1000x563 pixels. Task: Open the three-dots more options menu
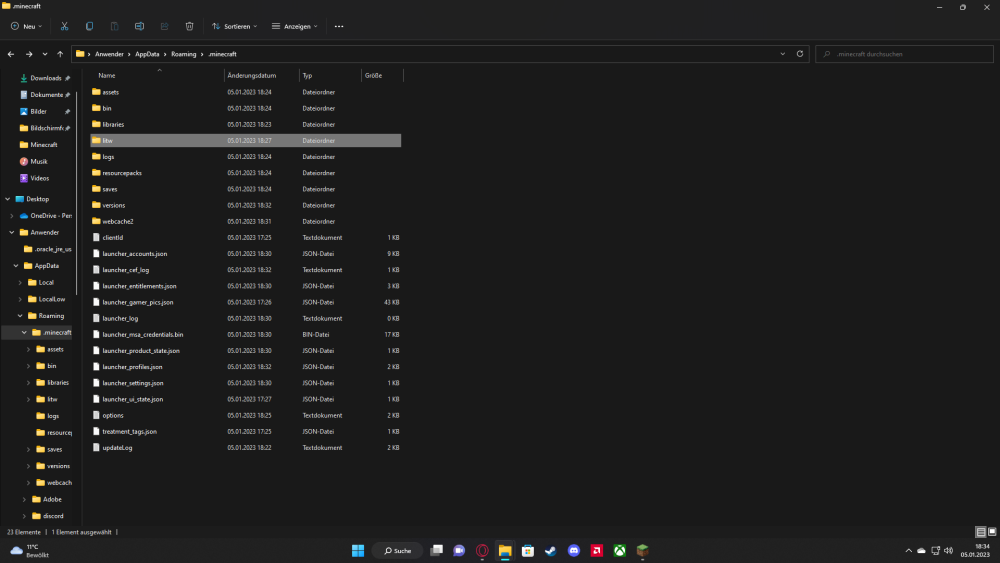(339, 26)
